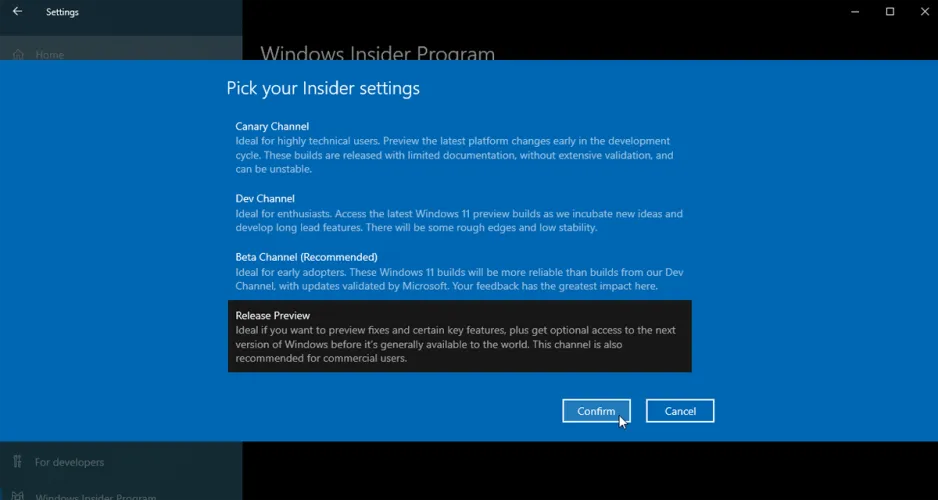938x500 pixels.
Task: Click the For developers sidebar icon
Action: (x=17, y=462)
